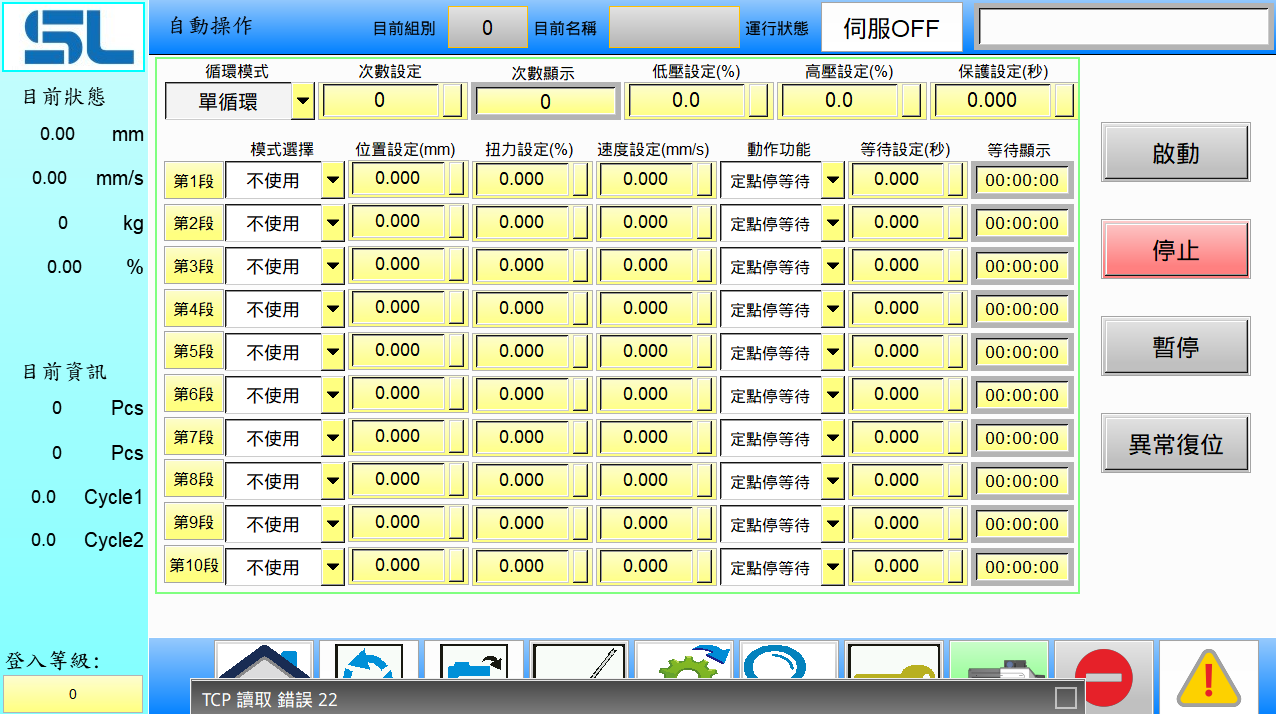Open the yellow warning alarm icon
Image resolution: width=1276 pixels, height=714 pixels.
point(1209,676)
